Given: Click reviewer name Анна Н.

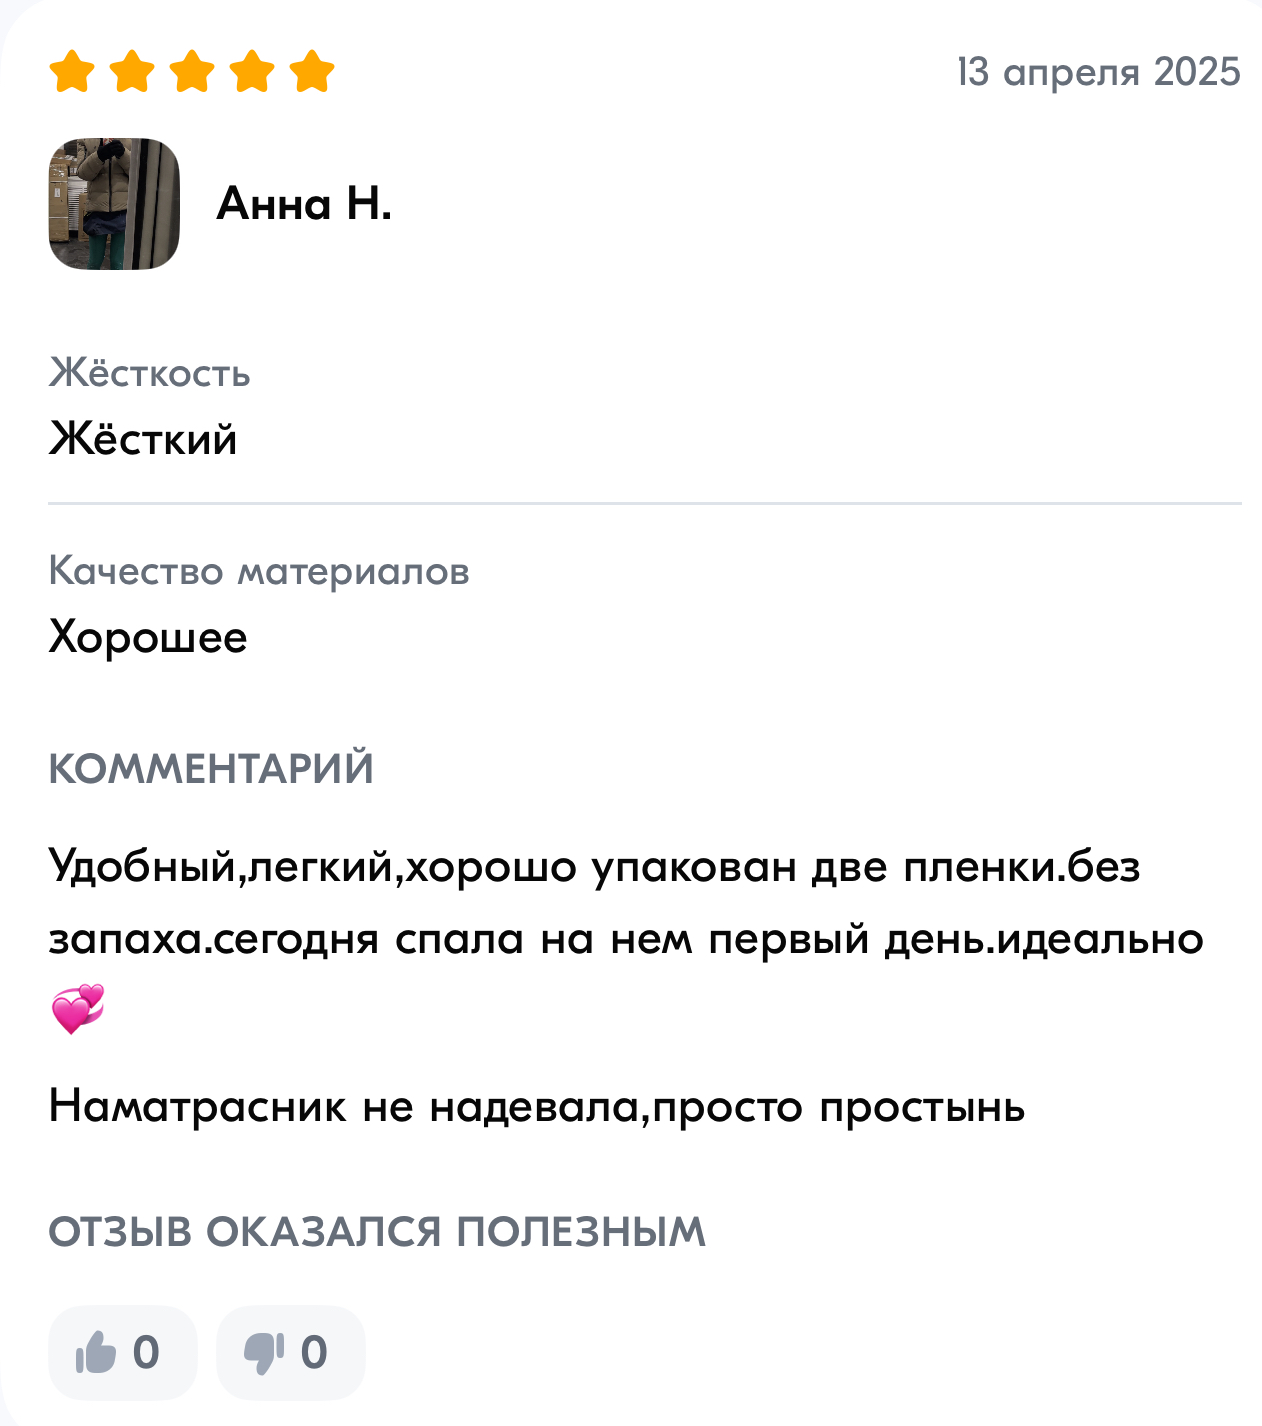Looking at the screenshot, I should [x=304, y=204].
